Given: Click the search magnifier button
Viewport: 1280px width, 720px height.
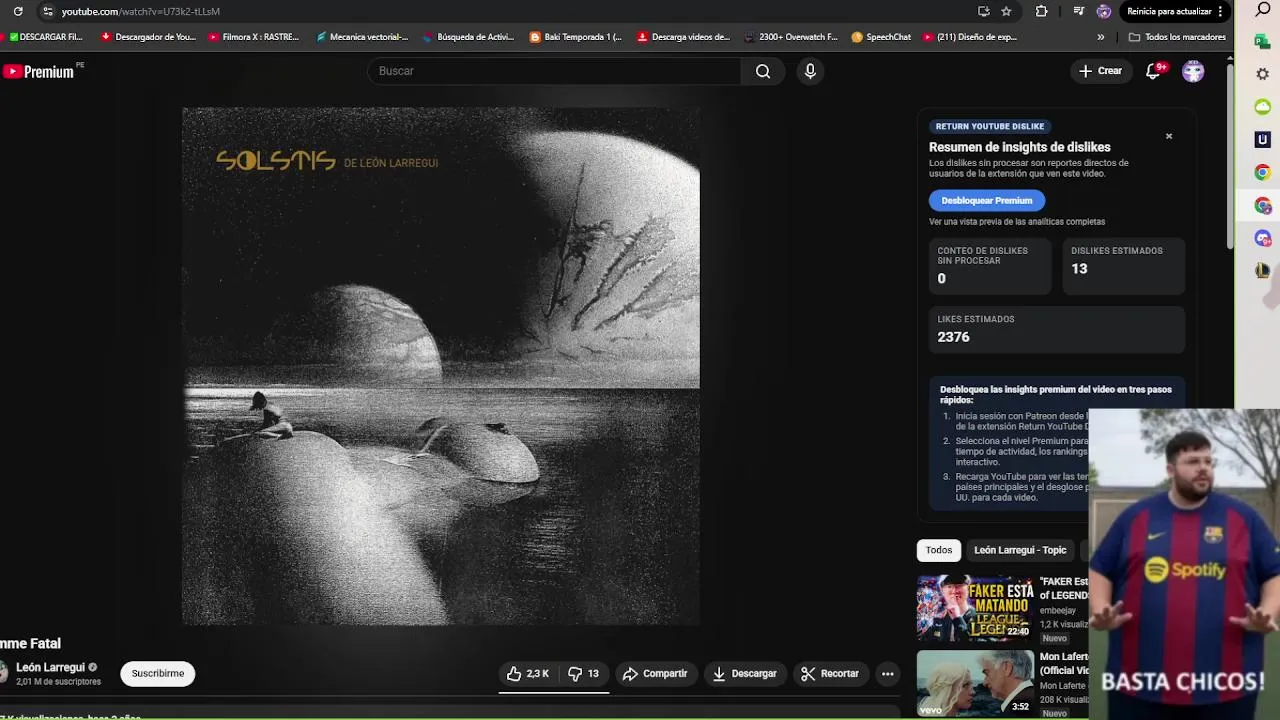Looking at the screenshot, I should point(763,71).
